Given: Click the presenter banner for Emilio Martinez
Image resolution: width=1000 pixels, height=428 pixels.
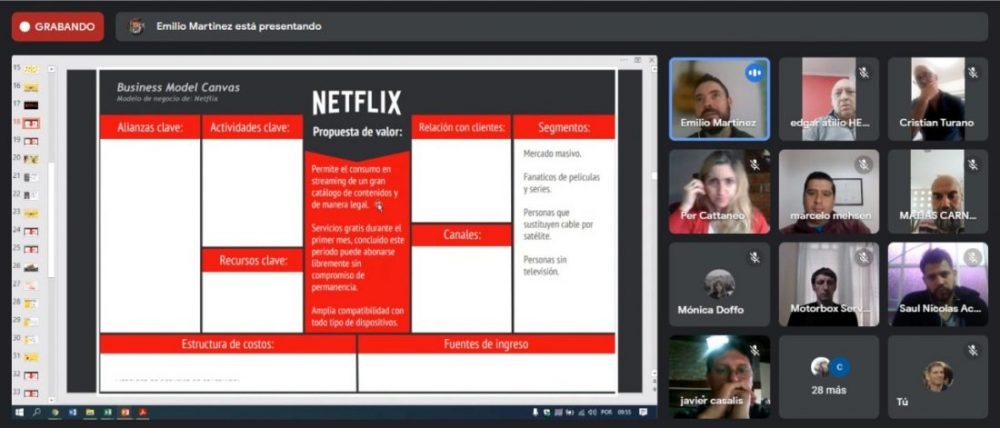Looking at the screenshot, I should (x=552, y=27).
